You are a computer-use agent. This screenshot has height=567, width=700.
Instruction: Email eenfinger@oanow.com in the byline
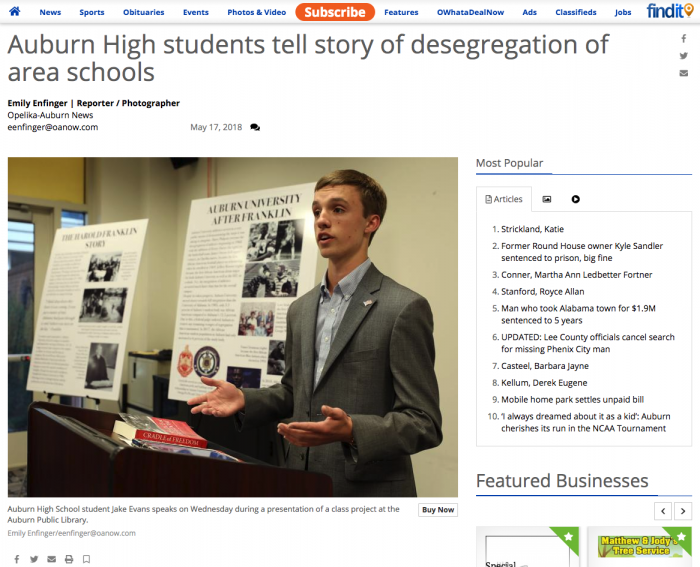pyautogui.click(x=53, y=127)
